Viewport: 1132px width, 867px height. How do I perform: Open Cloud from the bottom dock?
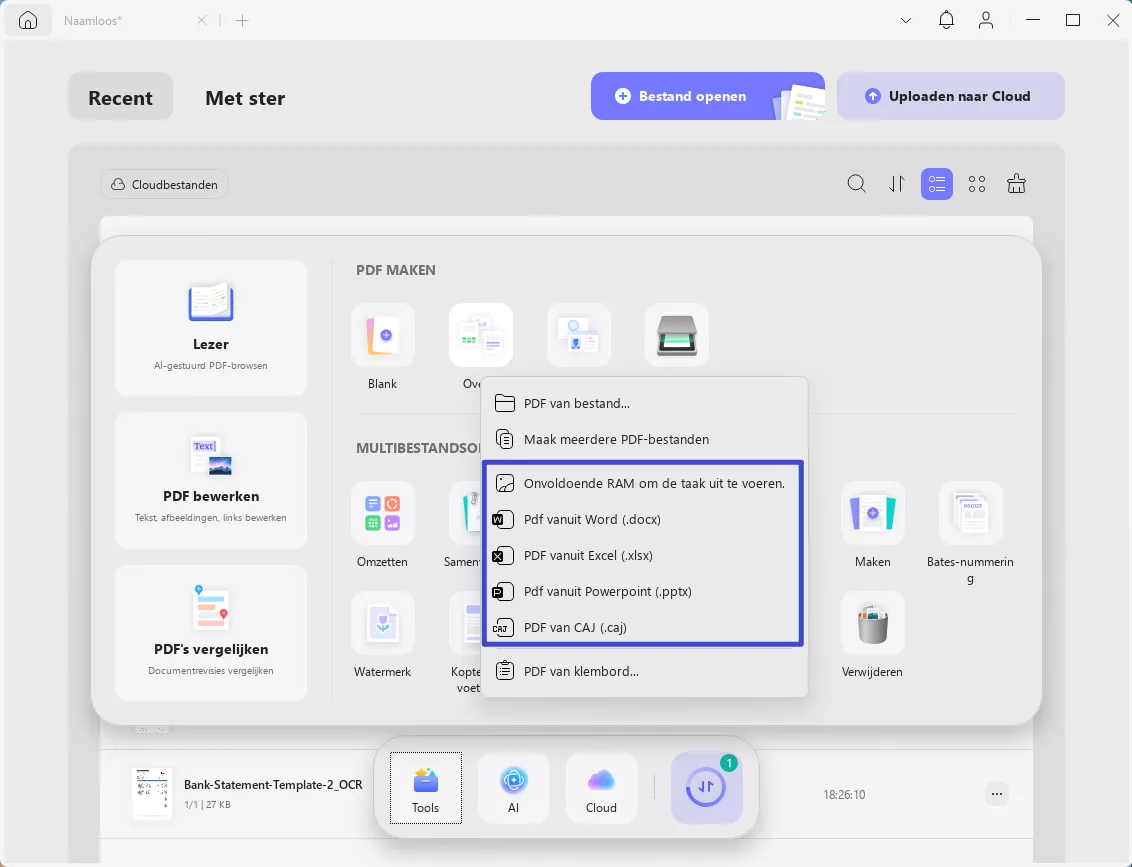point(601,788)
